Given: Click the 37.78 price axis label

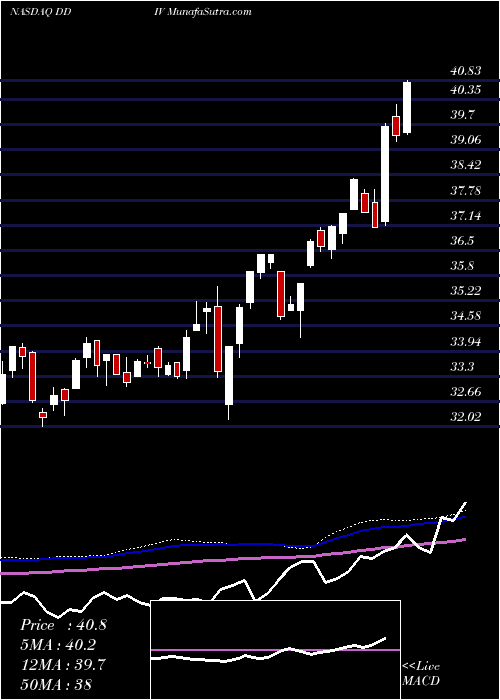Looking at the screenshot, I should [465, 191].
